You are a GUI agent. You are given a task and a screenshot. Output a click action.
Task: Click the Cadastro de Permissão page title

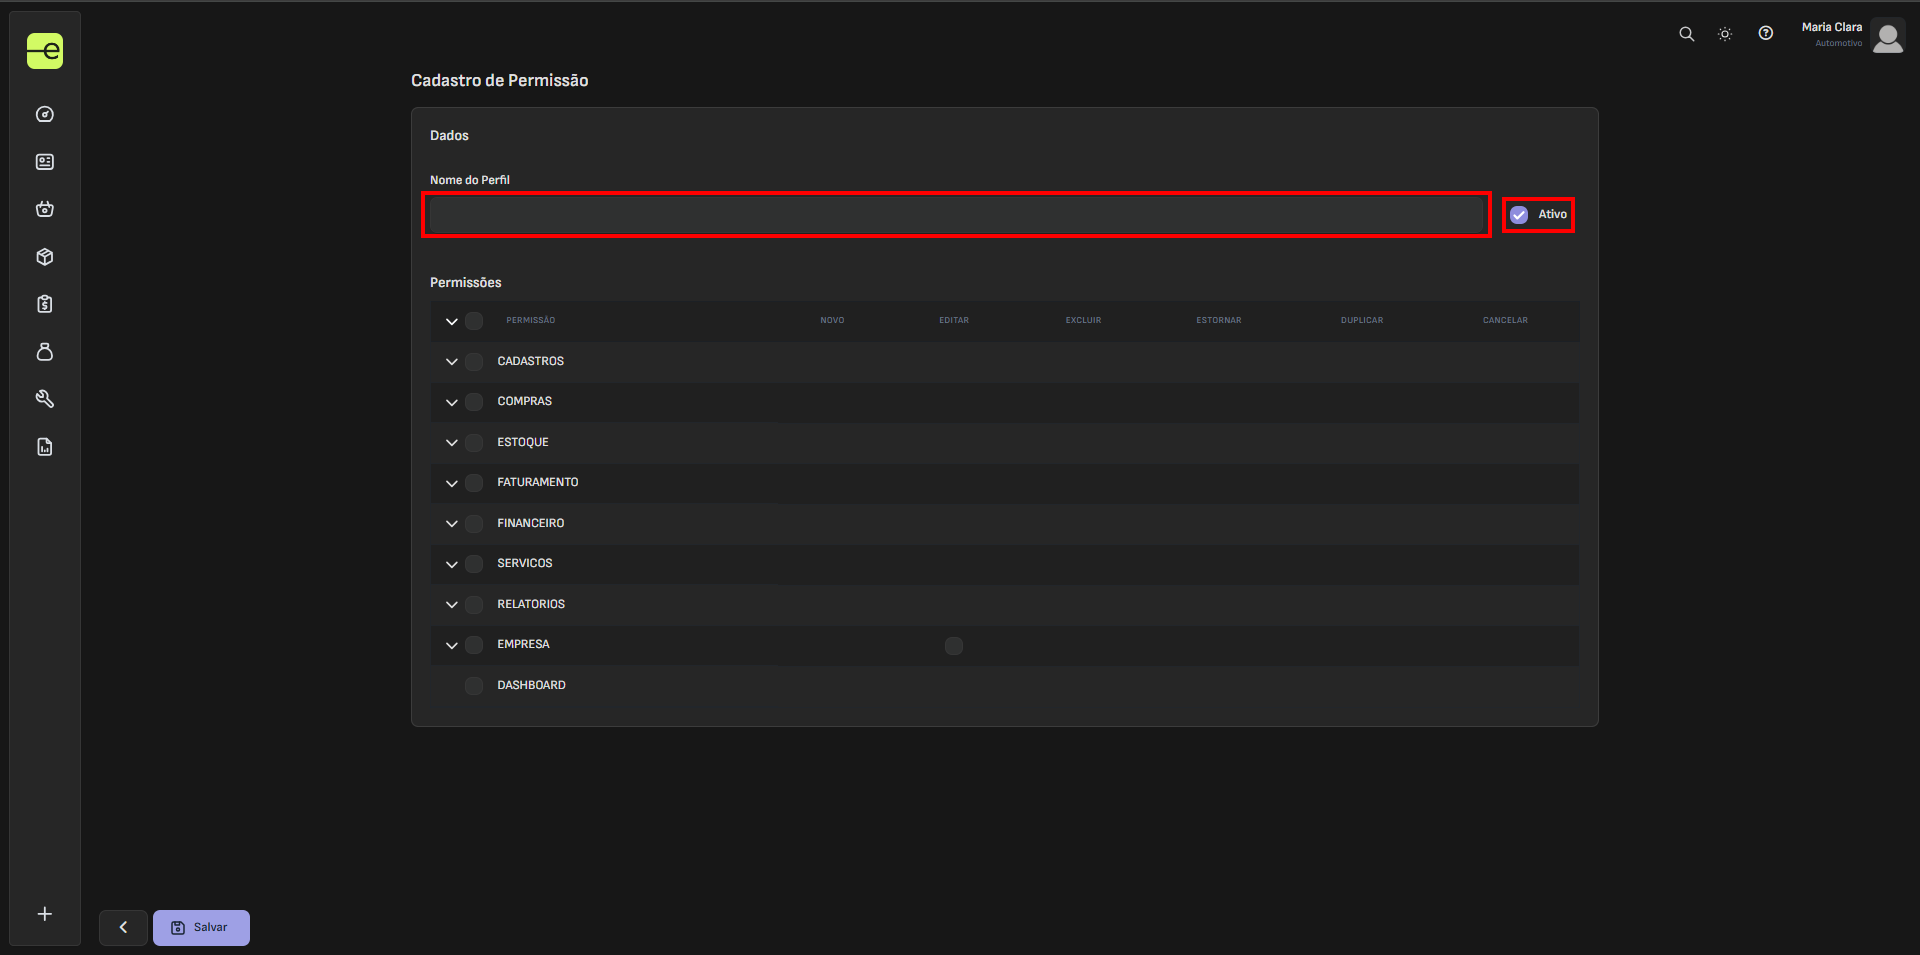click(500, 81)
